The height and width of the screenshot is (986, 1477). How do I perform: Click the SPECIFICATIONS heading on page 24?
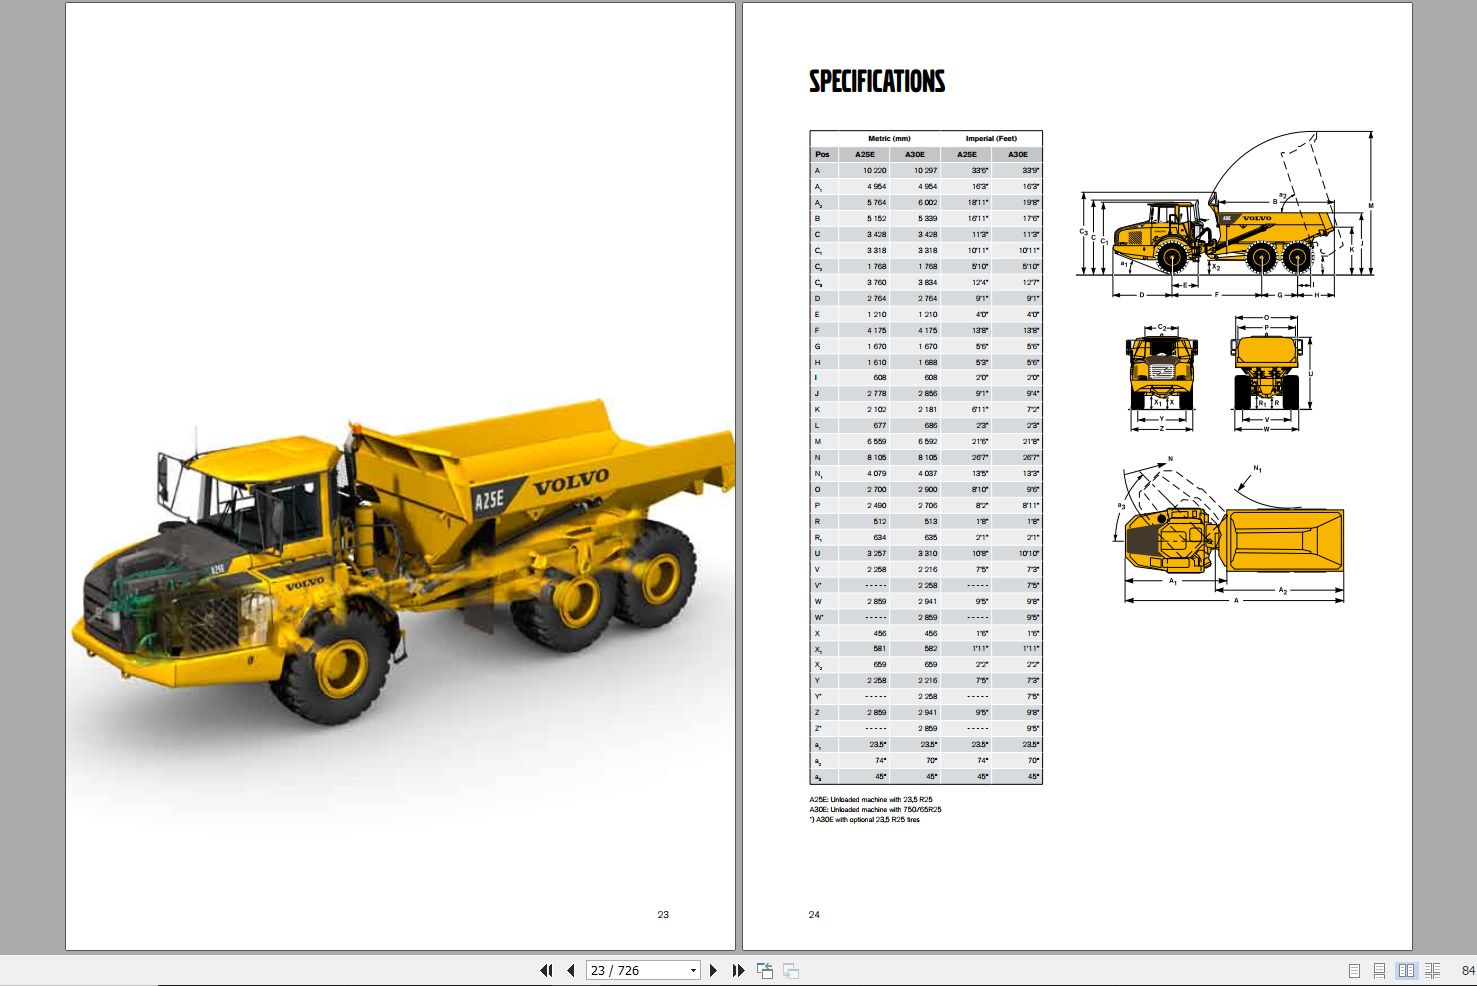point(877,81)
